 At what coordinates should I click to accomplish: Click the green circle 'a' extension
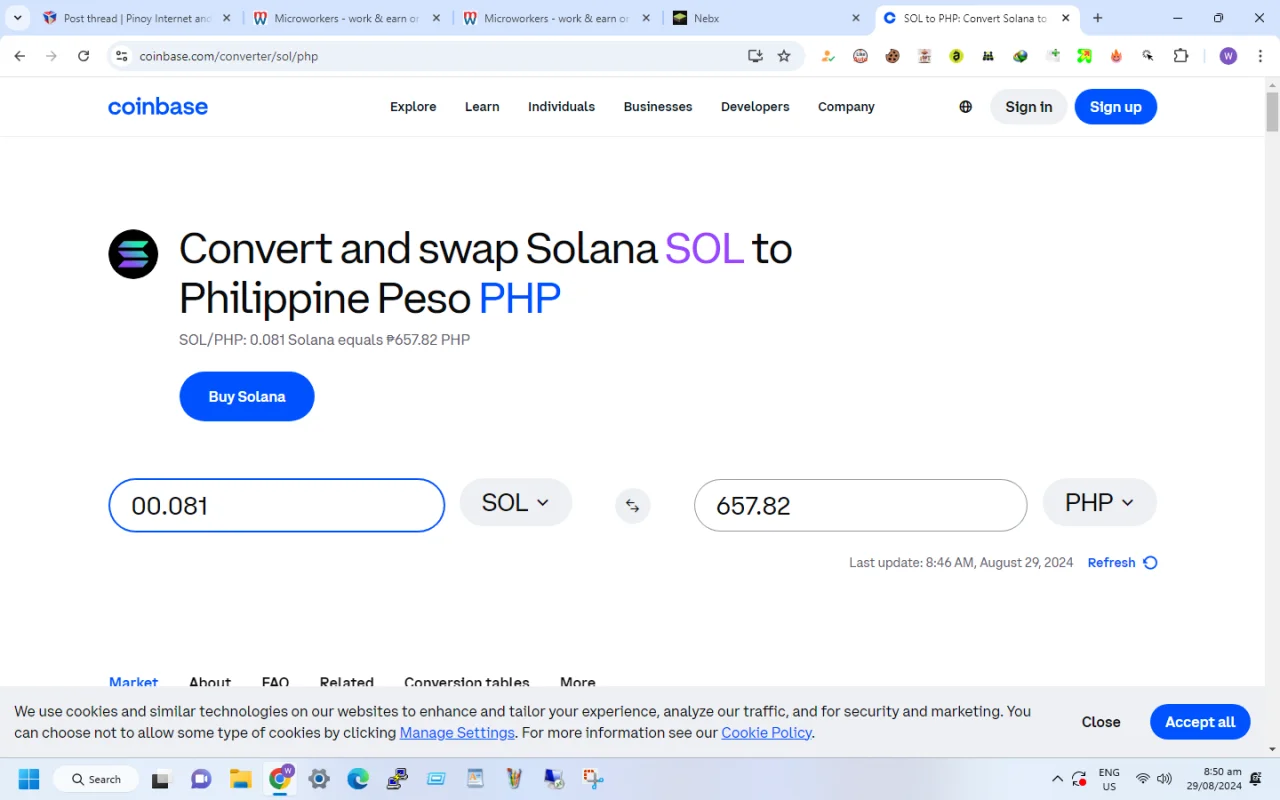tap(956, 56)
